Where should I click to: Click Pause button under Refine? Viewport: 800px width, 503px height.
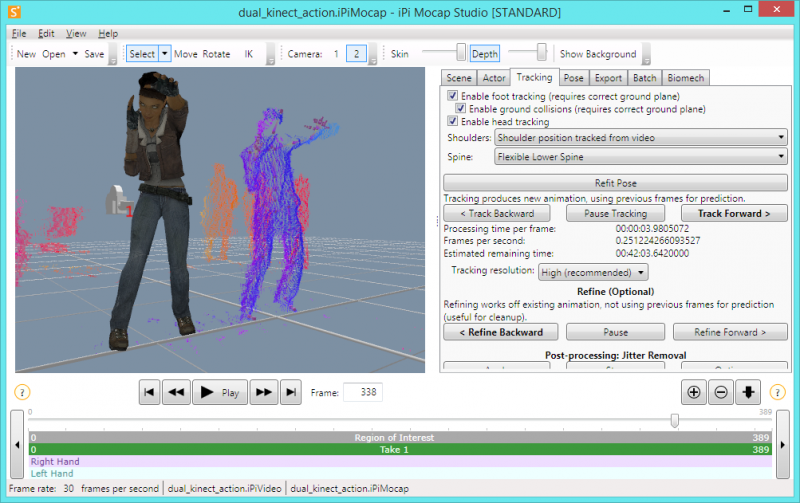coord(615,332)
